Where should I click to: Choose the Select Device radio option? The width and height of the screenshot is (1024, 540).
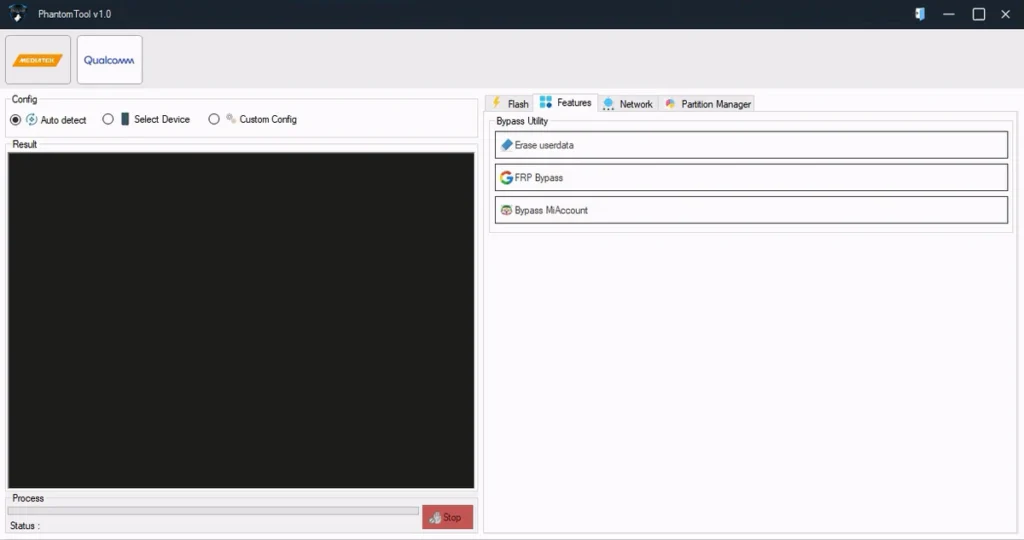pyautogui.click(x=108, y=120)
